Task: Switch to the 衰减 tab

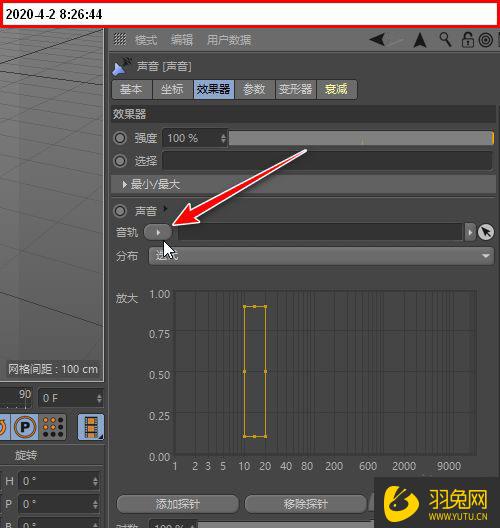Action: [336, 89]
